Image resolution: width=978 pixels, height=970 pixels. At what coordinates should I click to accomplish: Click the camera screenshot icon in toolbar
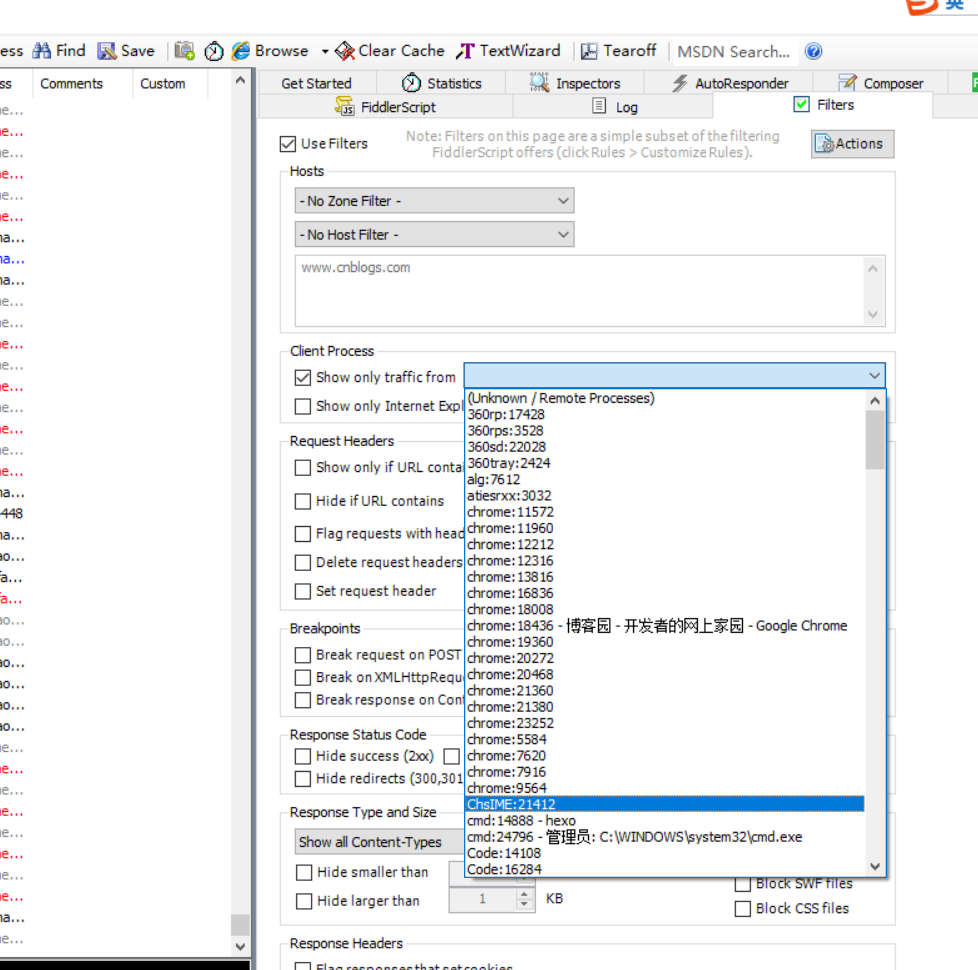pyautogui.click(x=185, y=51)
